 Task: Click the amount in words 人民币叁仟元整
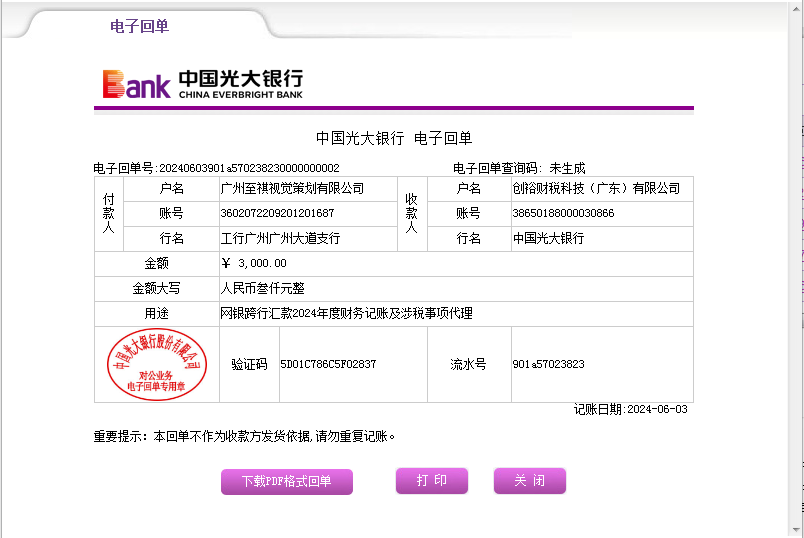pyautogui.click(x=263, y=288)
